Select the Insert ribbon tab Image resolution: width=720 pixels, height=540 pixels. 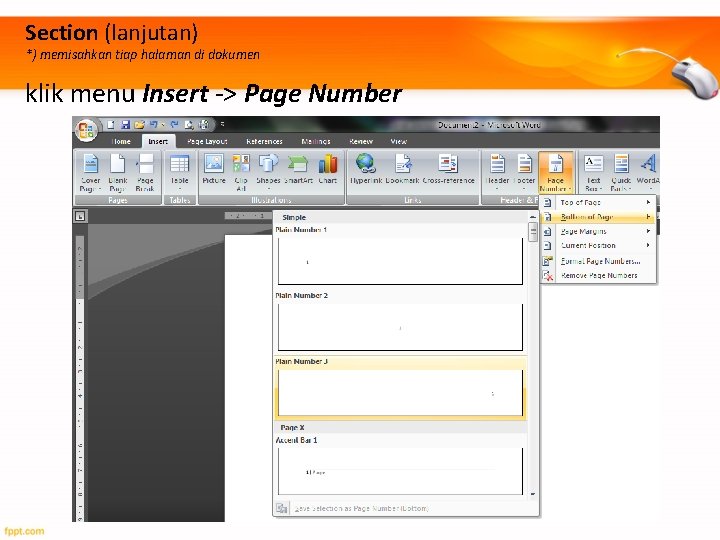click(158, 141)
